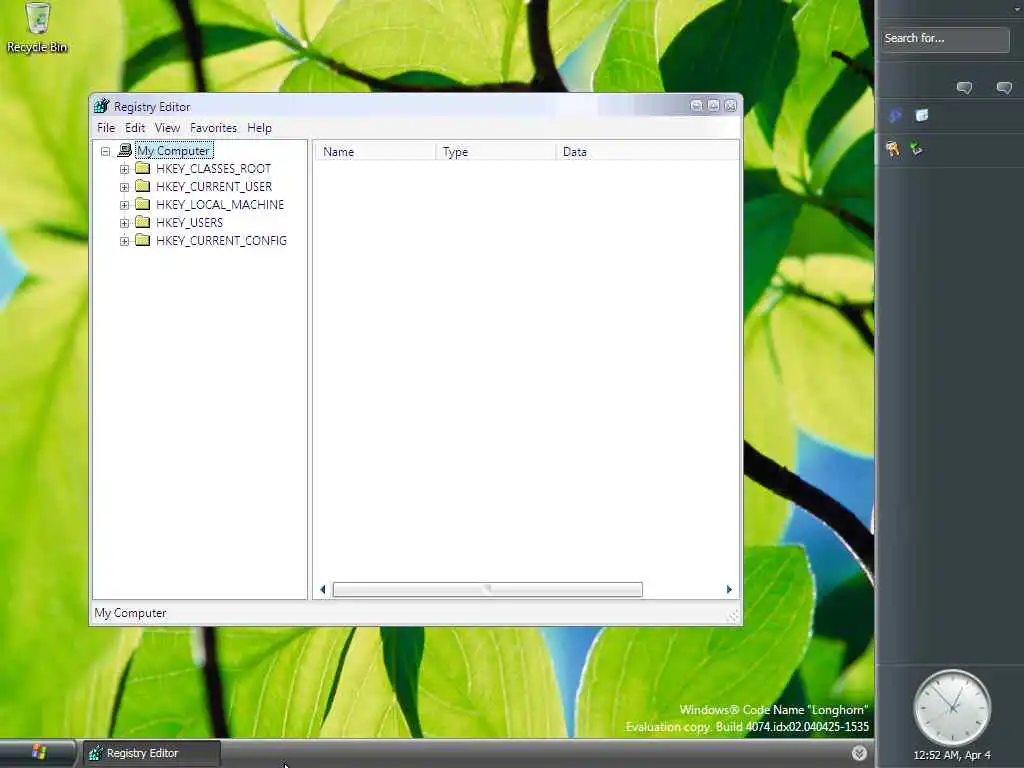Image resolution: width=1024 pixels, height=768 pixels.
Task: Click the round arrow icon on taskbar
Action: (x=859, y=753)
